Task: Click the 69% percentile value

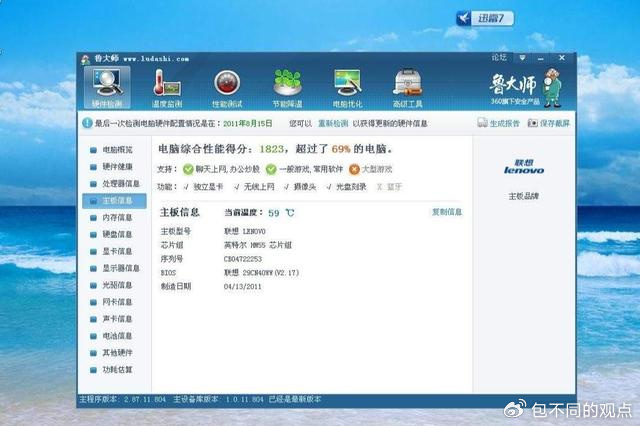Action: point(341,149)
